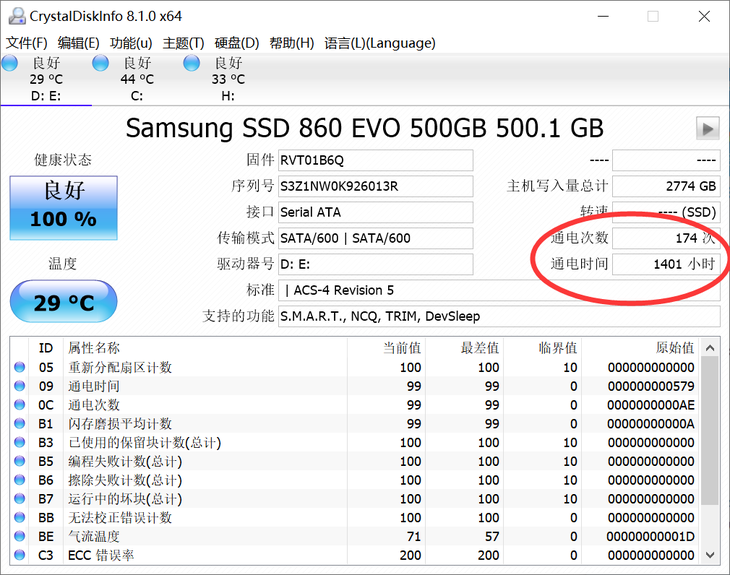Click the status dot for attribute 09
The image size is (730, 575).
[x=20, y=386]
